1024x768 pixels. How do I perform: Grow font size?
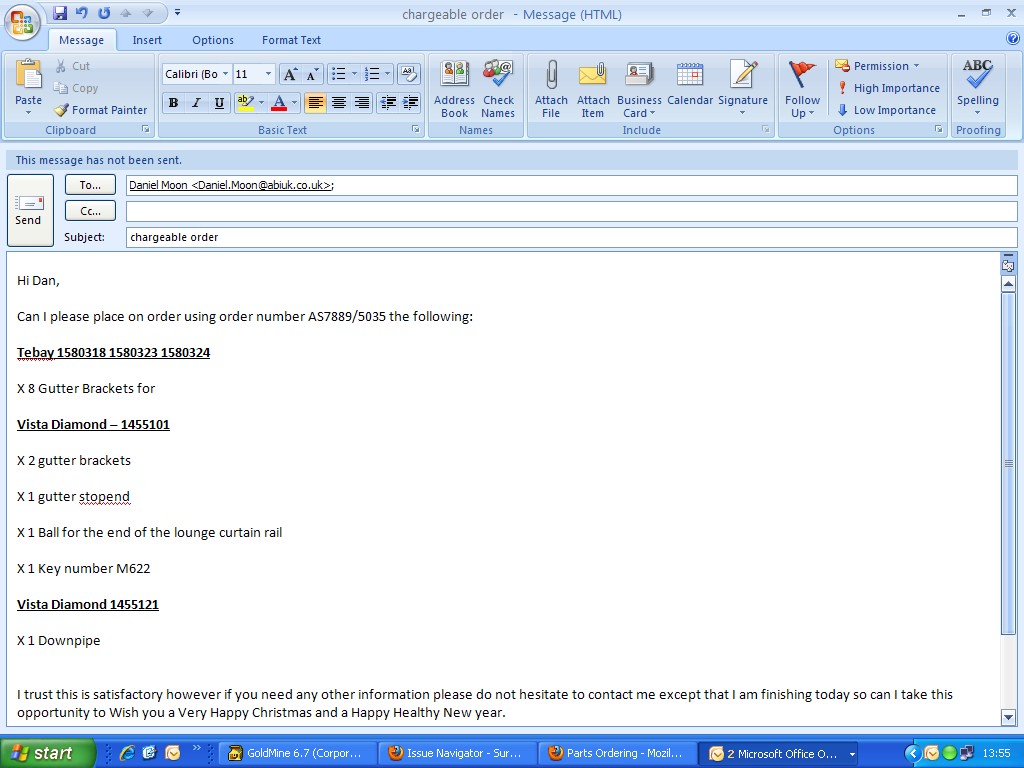point(290,74)
